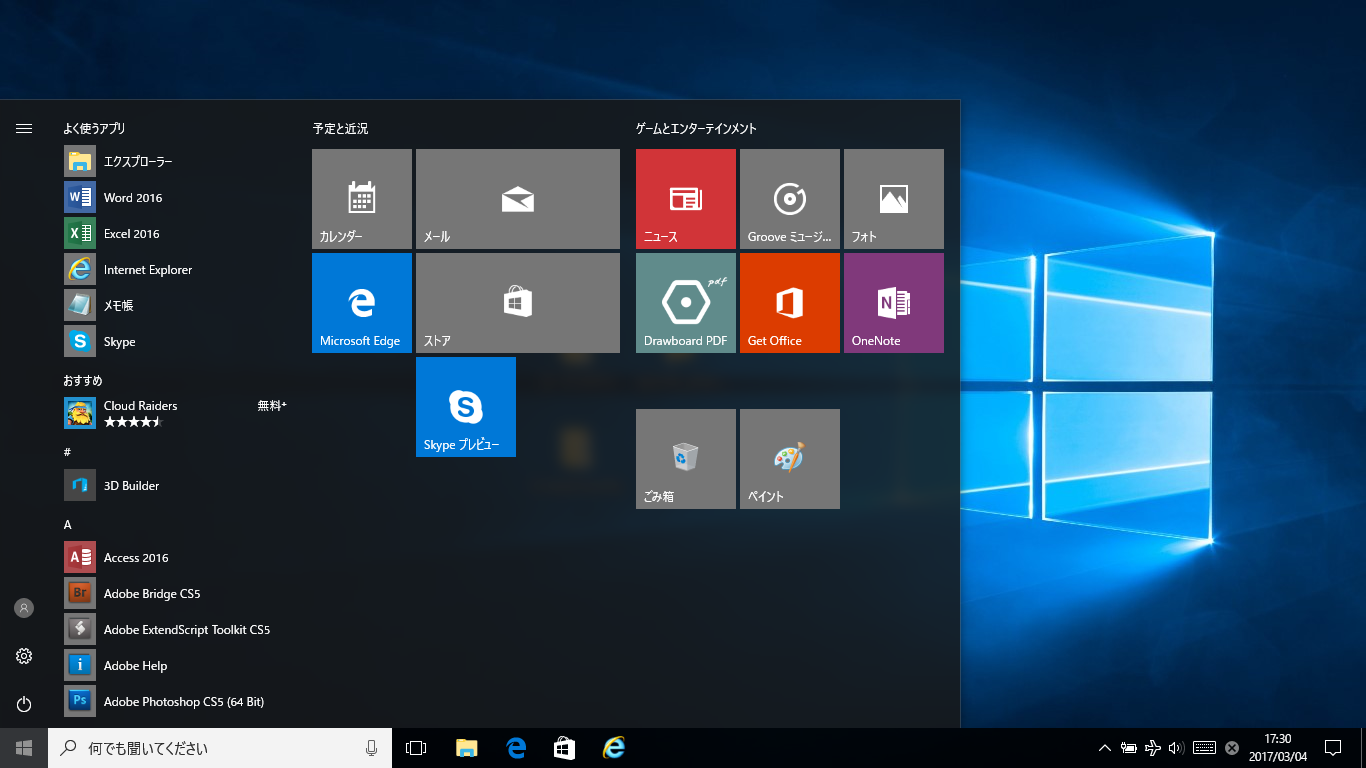Click the IME status icon in the tray
This screenshot has height=768, width=1366.
(x=1232, y=748)
